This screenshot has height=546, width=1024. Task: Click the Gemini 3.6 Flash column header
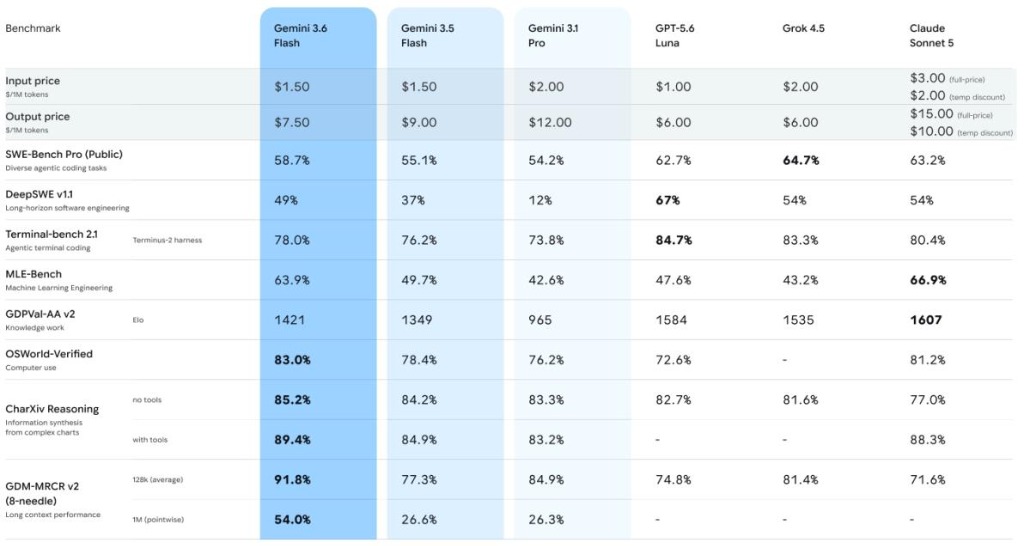click(300, 35)
